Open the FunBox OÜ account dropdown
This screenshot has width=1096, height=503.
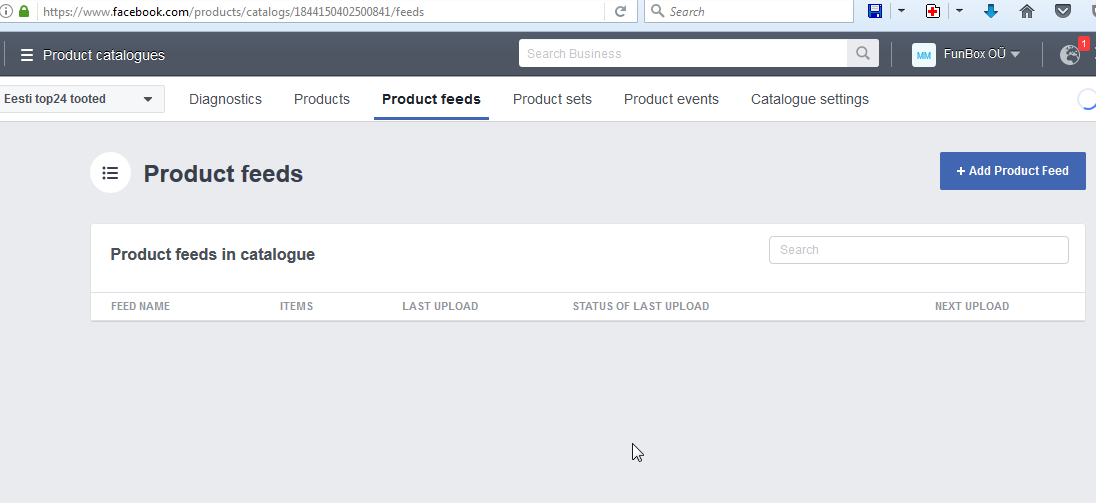967,54
